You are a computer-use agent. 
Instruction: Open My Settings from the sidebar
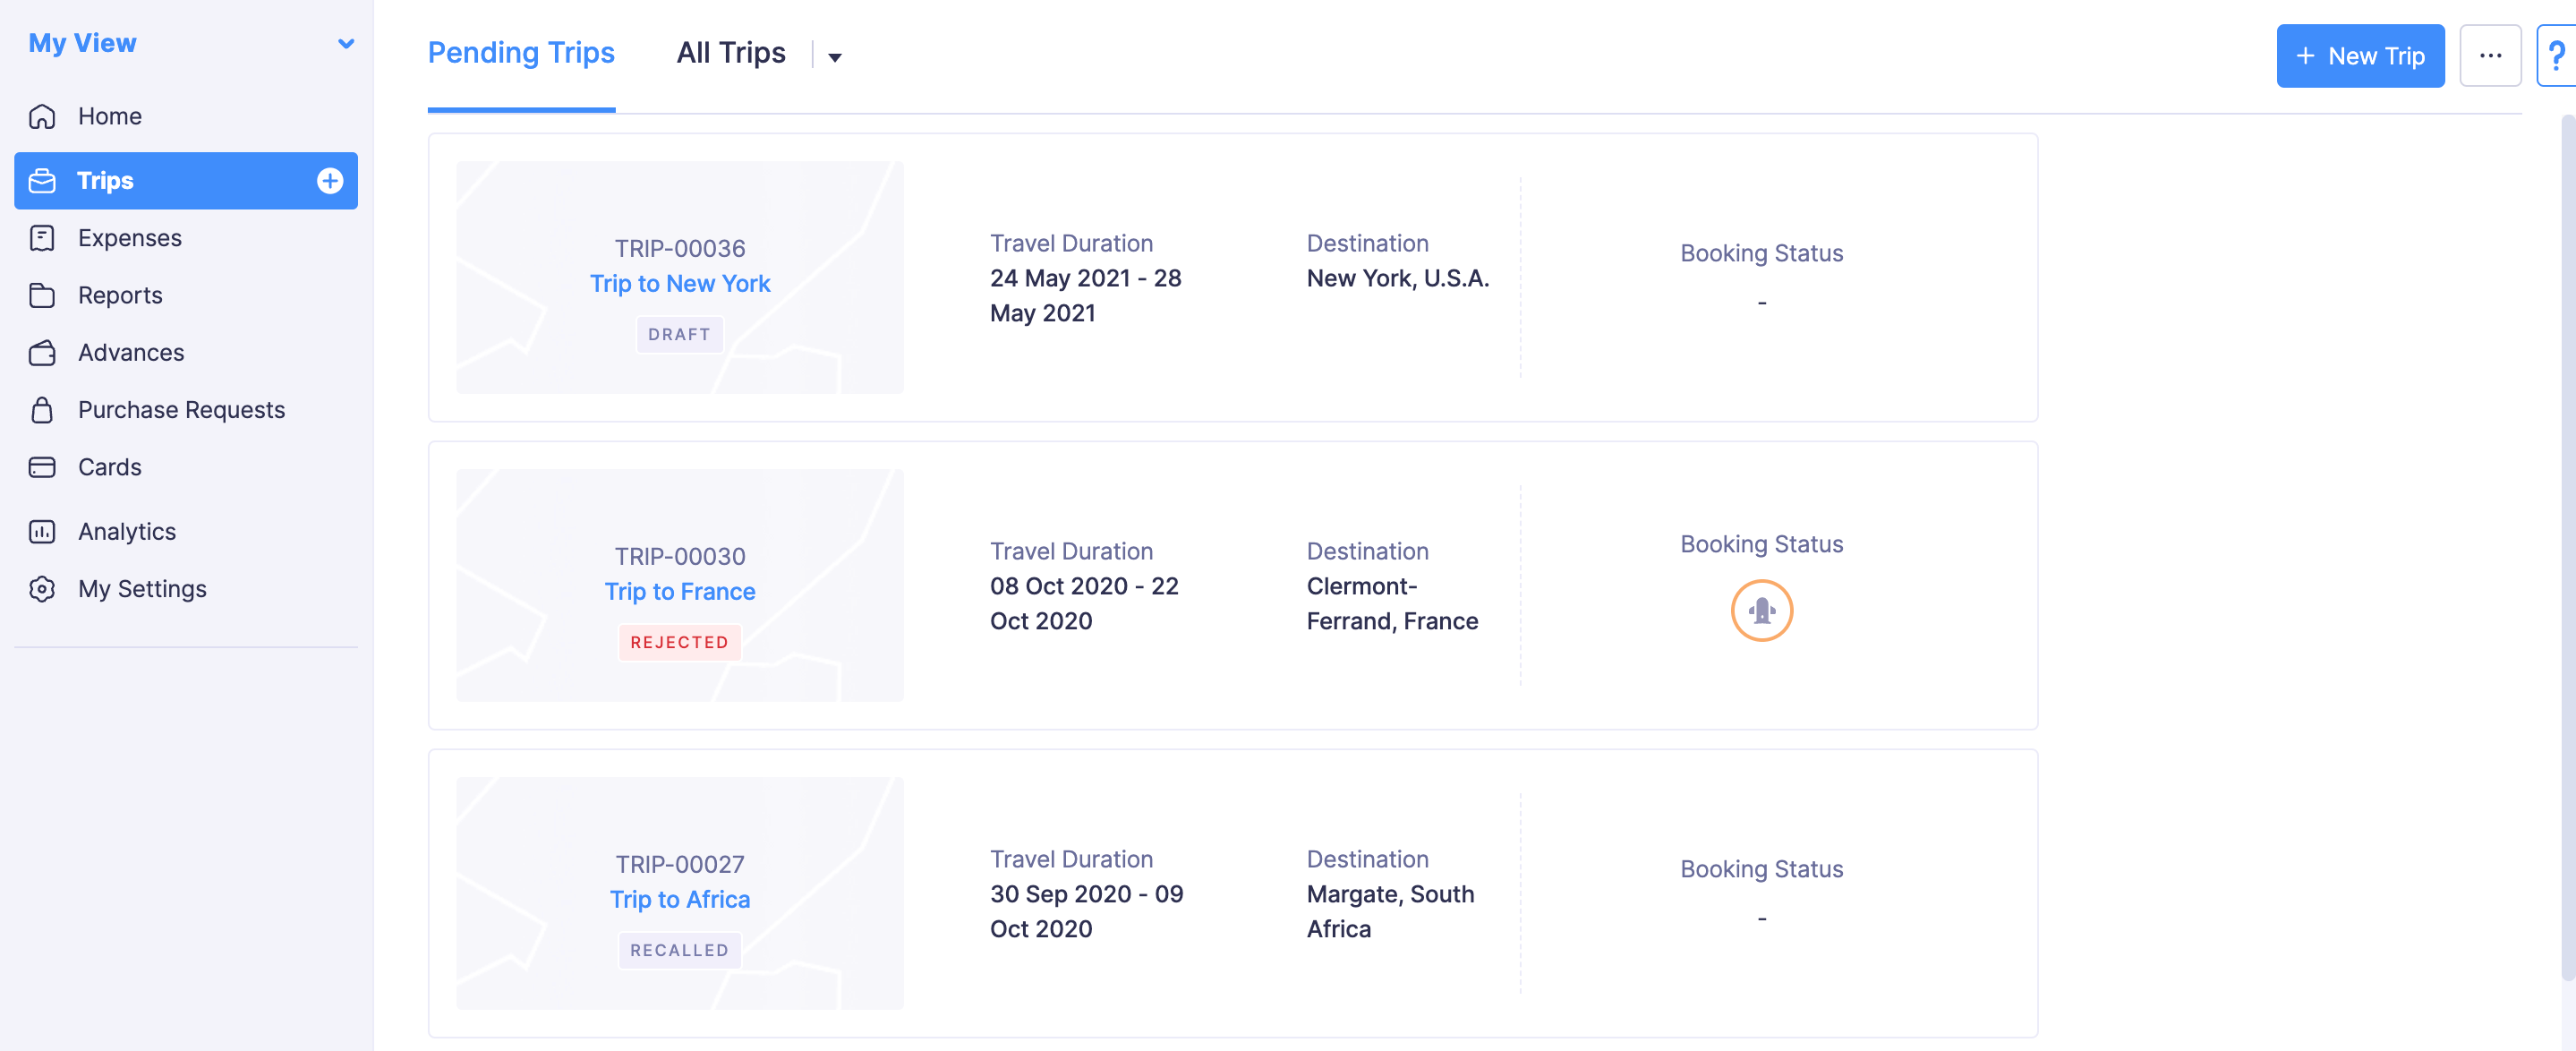point(142,589)
